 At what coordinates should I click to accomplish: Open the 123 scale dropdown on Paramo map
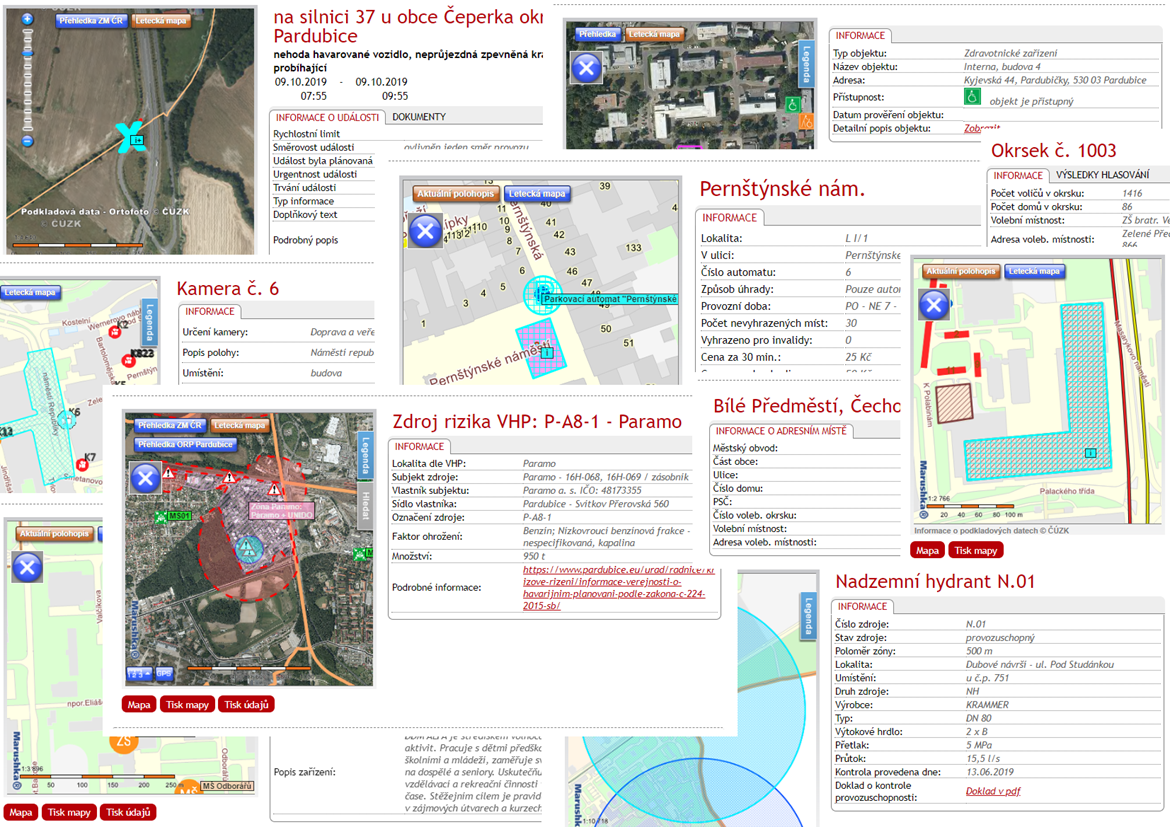[139, 673]
